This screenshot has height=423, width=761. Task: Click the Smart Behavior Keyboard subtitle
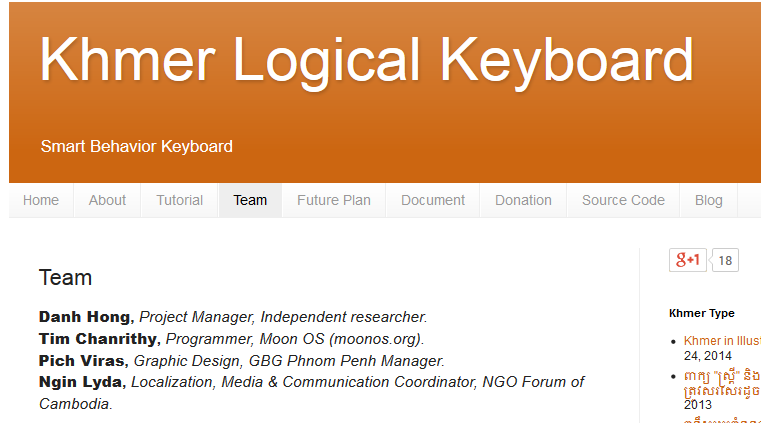pyautogui.click(x=137, y=146)
